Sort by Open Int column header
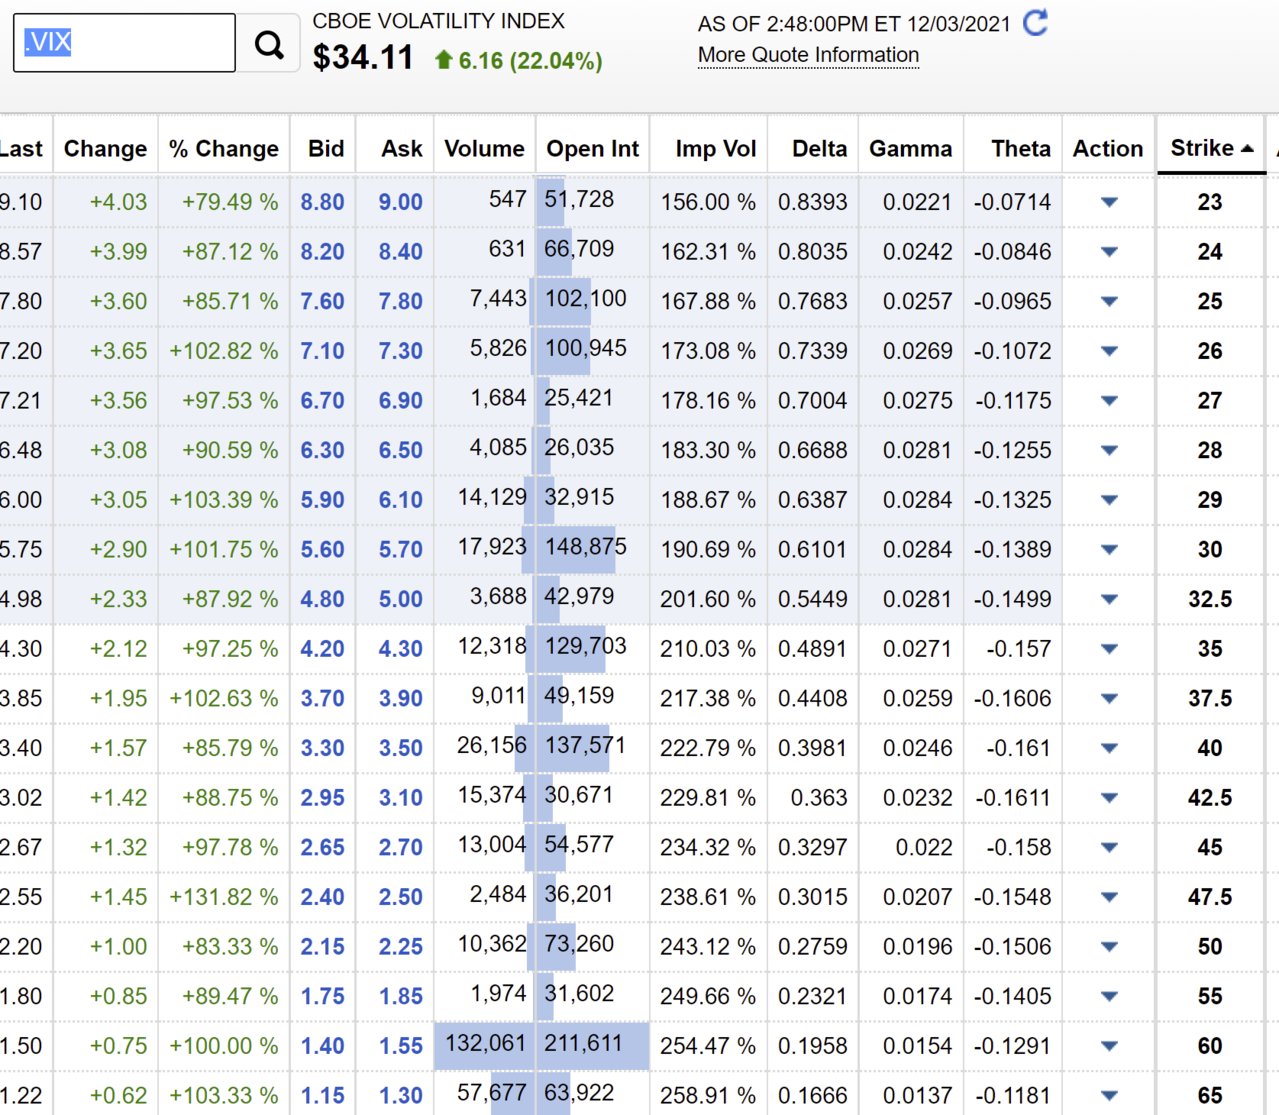The image size is (1279, 1115). [x=592, y=149]
